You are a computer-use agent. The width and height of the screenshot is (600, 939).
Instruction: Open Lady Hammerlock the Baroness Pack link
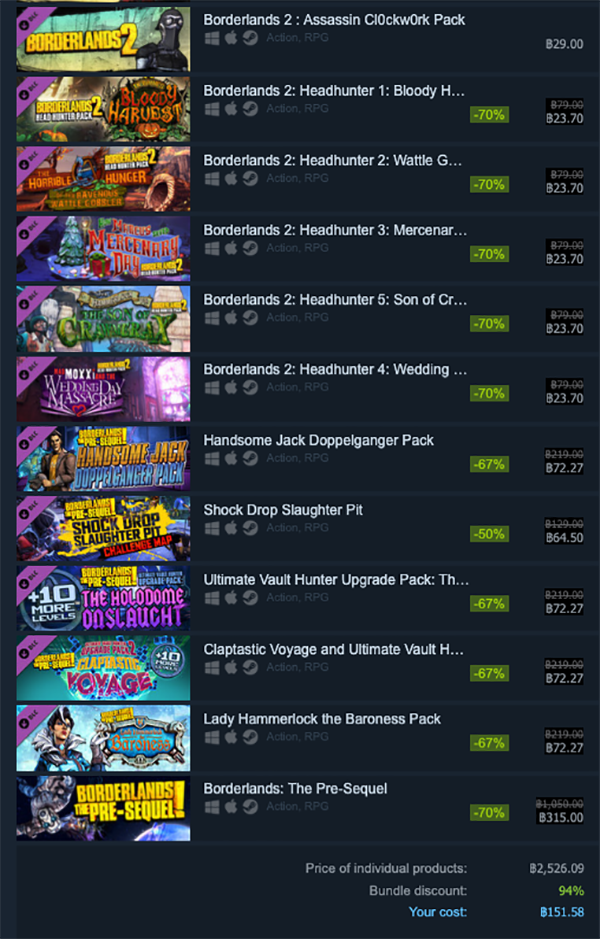click(x=322, y=719)
